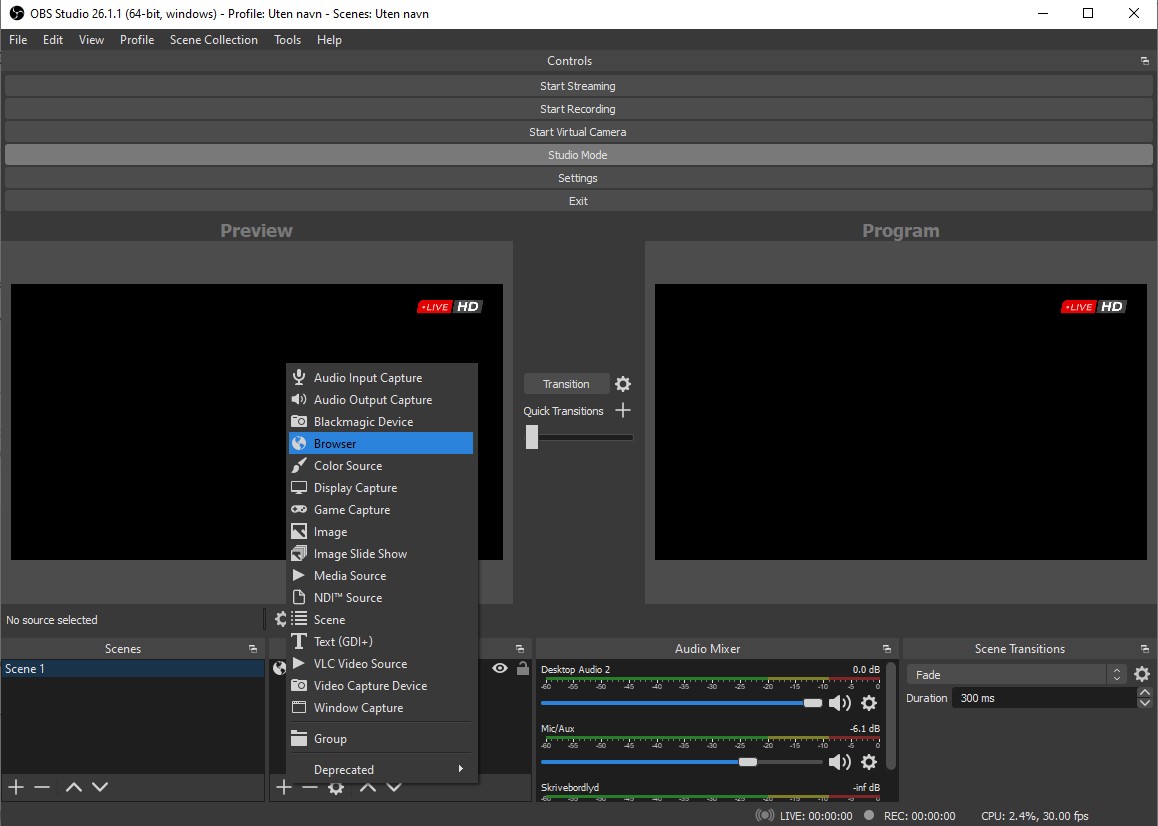The image size is (1158, 826).
Task: Open the Help menu
Action: [329, 40]
